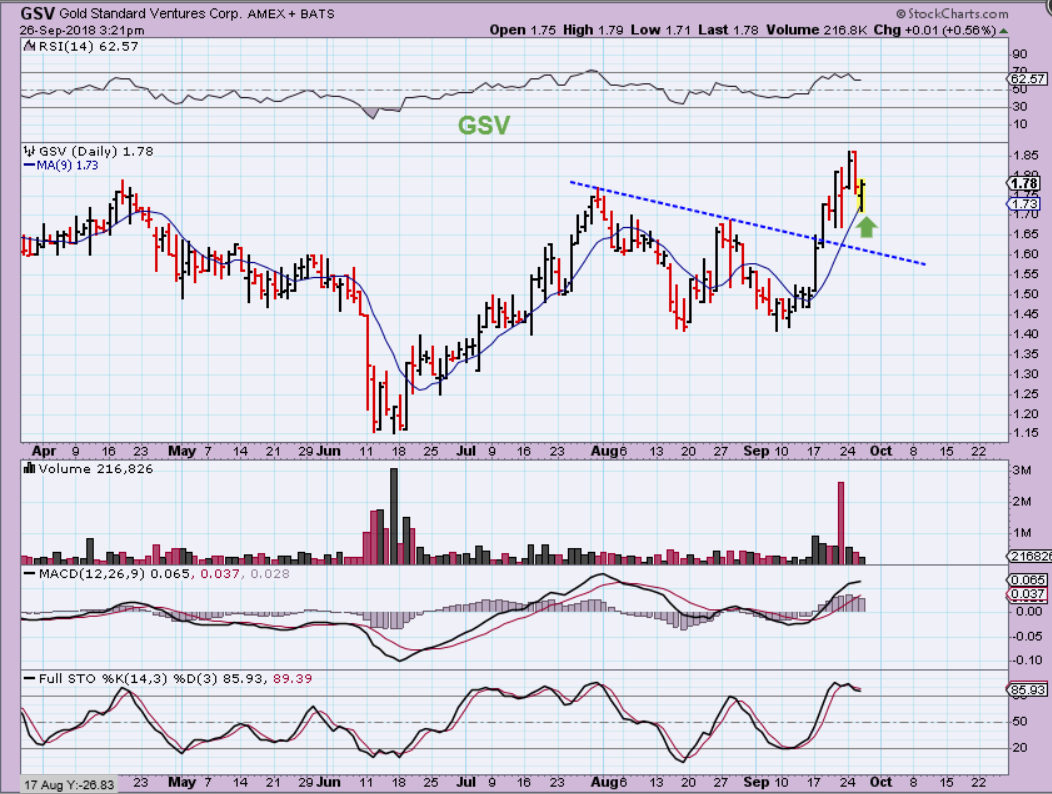This screenshot has width=1052, height=794.
Task: Click the 26-Sep-2018 3:21pm timestamp
Action: coord(82,30)
